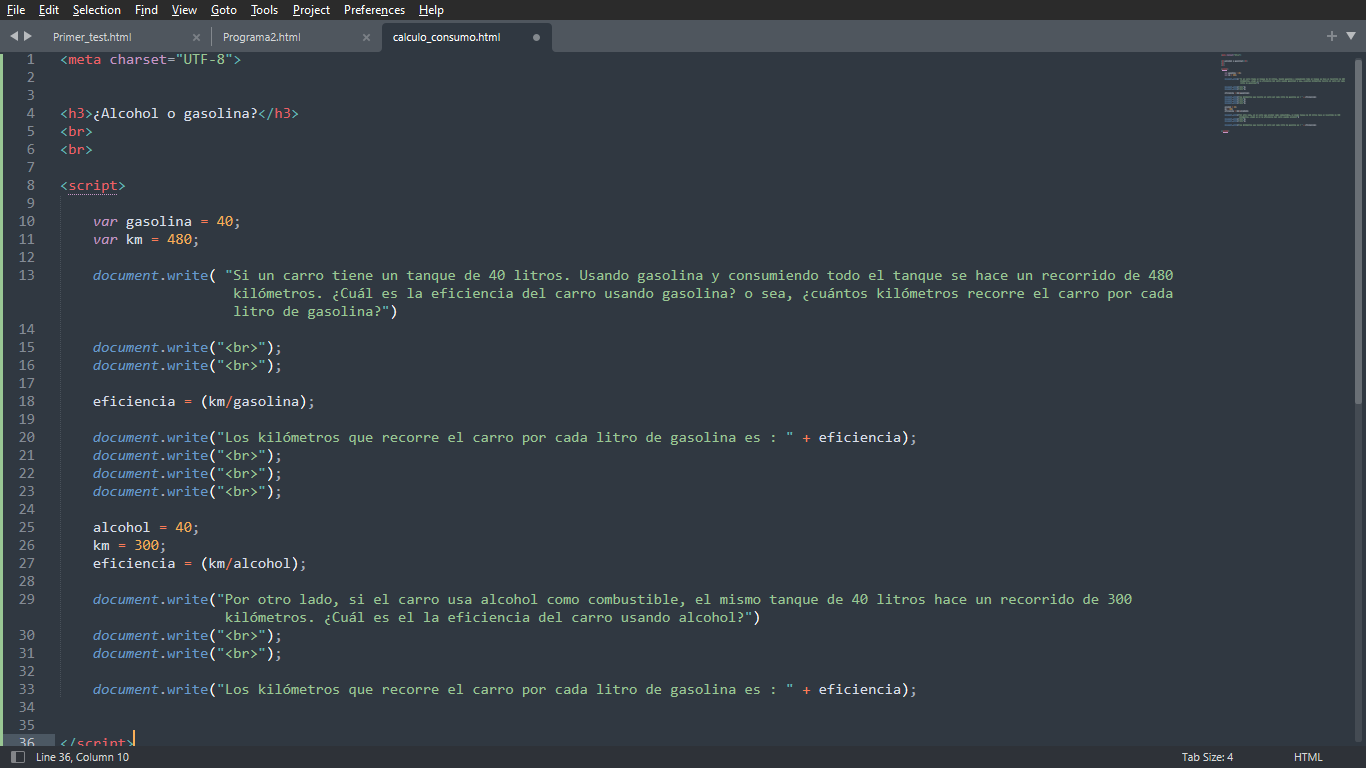
Task: Click the document.write on line 20
Action: (150, 437)
